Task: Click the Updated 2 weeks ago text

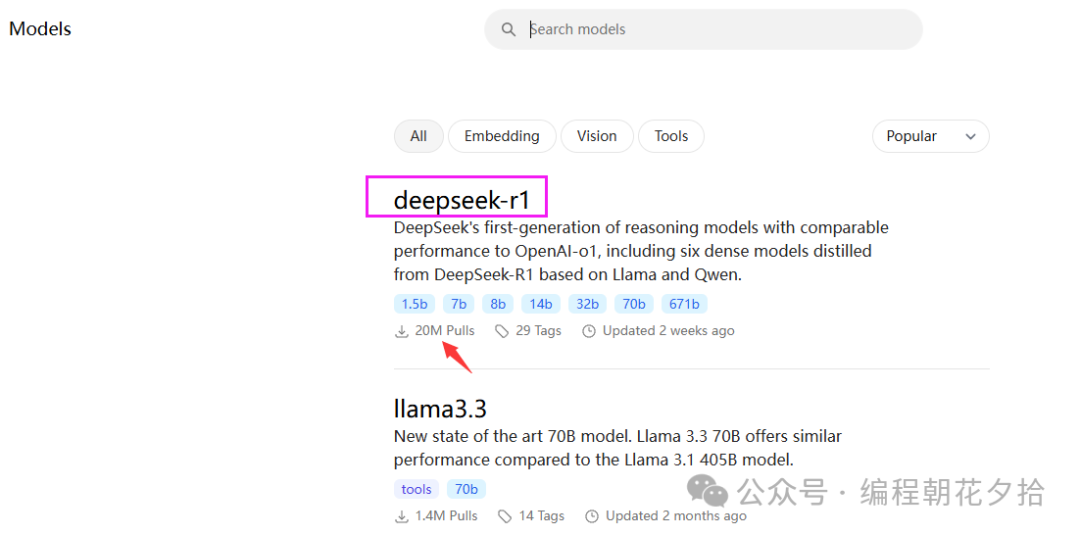Action: [669, 331]
